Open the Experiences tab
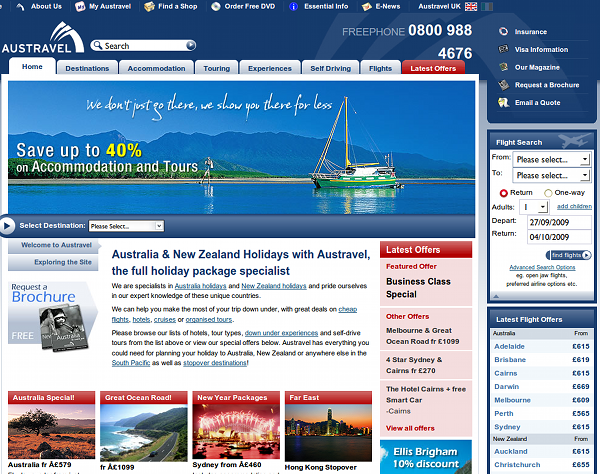 pos(270,68)
